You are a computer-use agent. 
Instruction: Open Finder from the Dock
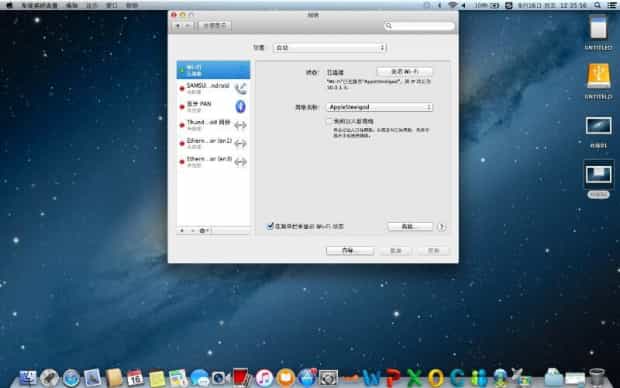point(28,378)
